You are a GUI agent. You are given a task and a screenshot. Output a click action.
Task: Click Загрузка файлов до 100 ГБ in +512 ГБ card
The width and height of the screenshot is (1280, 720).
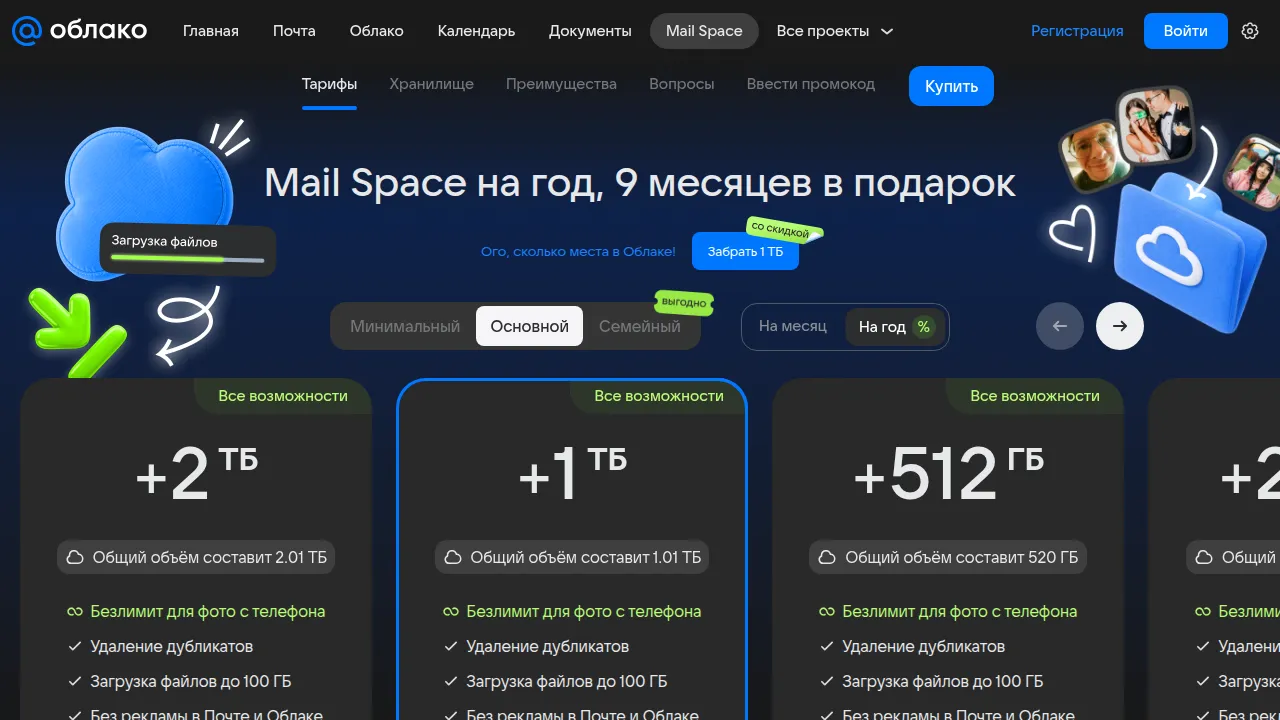tap(943, 682)
